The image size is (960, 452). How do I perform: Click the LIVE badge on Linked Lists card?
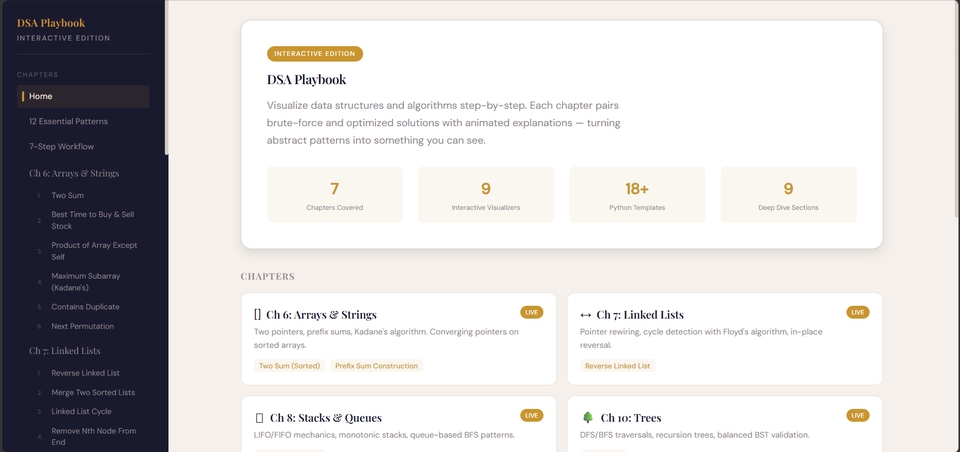pyautogui.click(x=858, y=312)
